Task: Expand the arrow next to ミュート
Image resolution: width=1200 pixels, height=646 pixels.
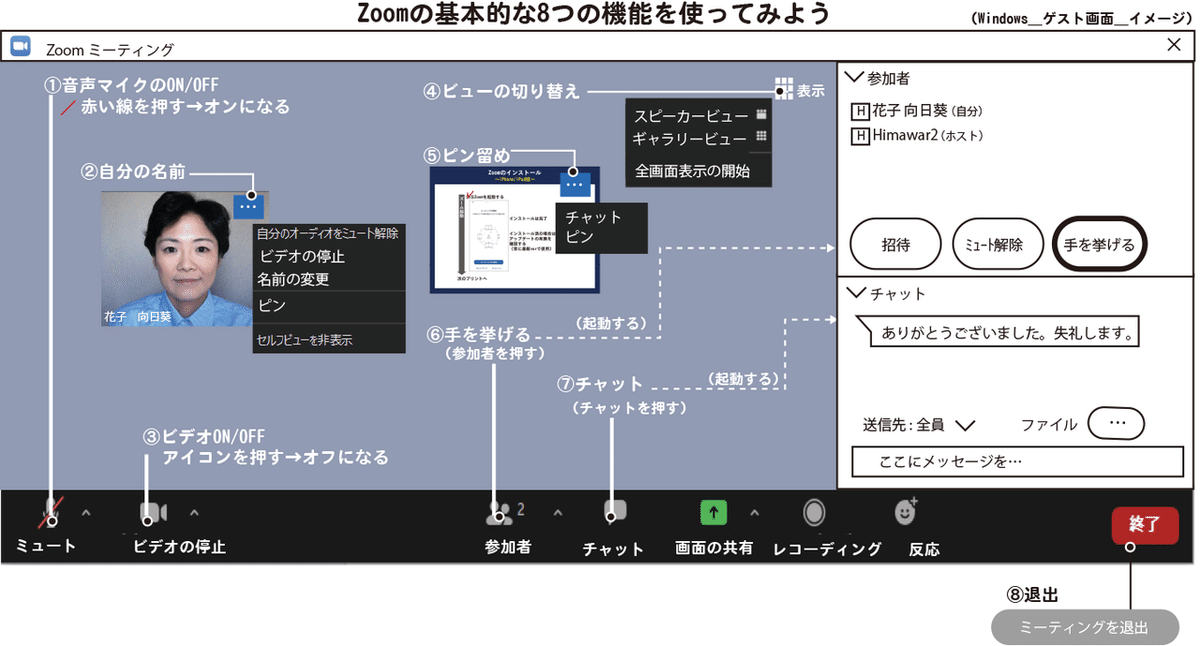Action: [85, 513]
